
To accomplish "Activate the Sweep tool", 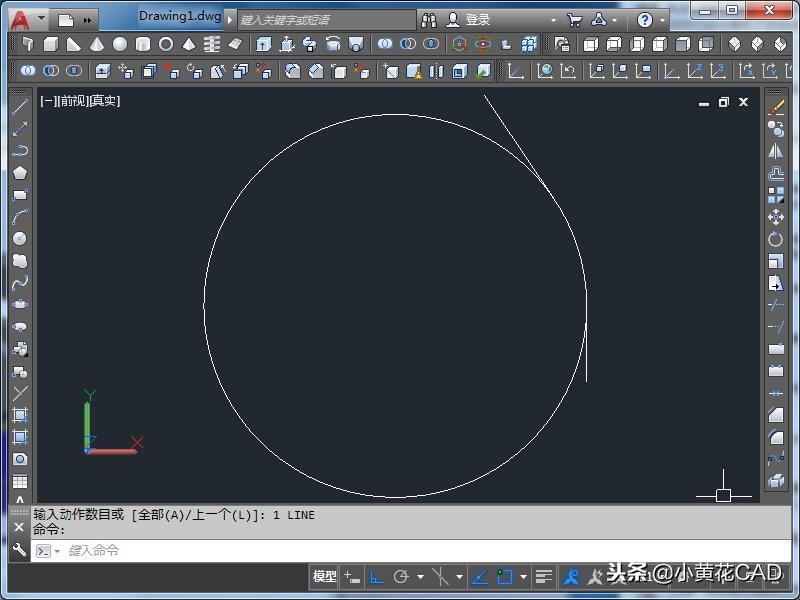I will coord(310,44).
